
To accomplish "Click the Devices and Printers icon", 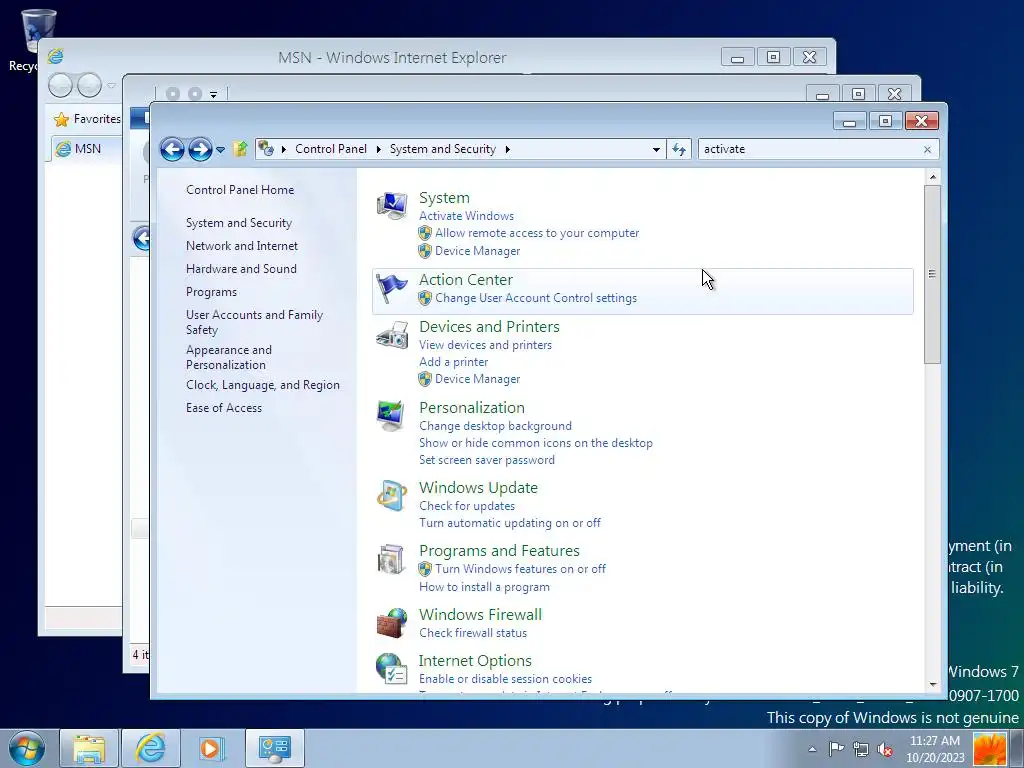I will (392, 334).
